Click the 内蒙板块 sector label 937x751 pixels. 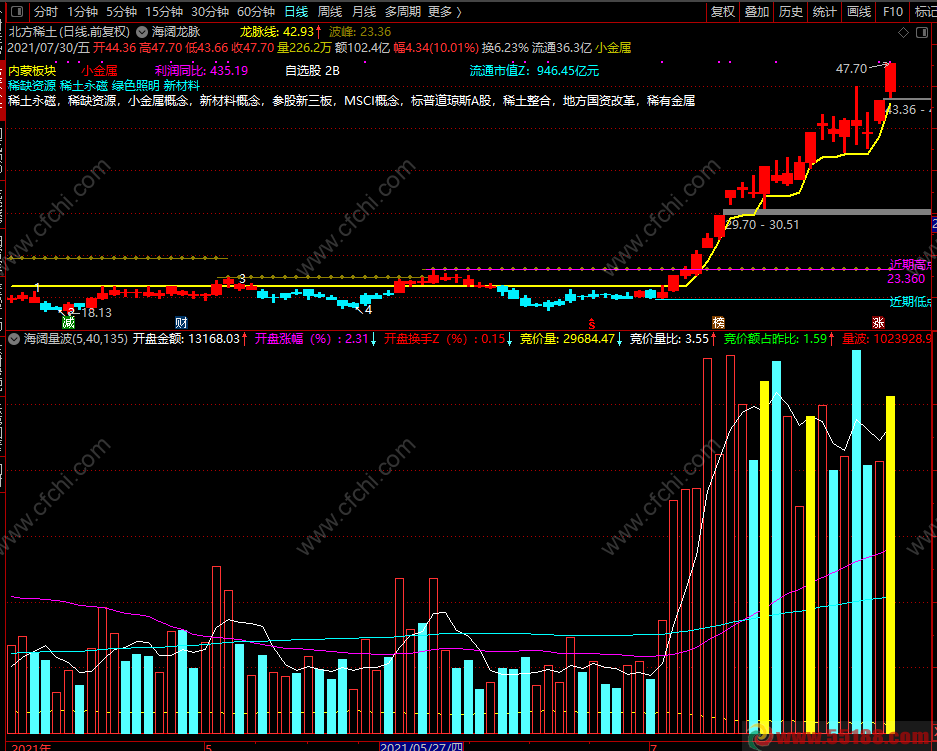[x=32, y=71]
